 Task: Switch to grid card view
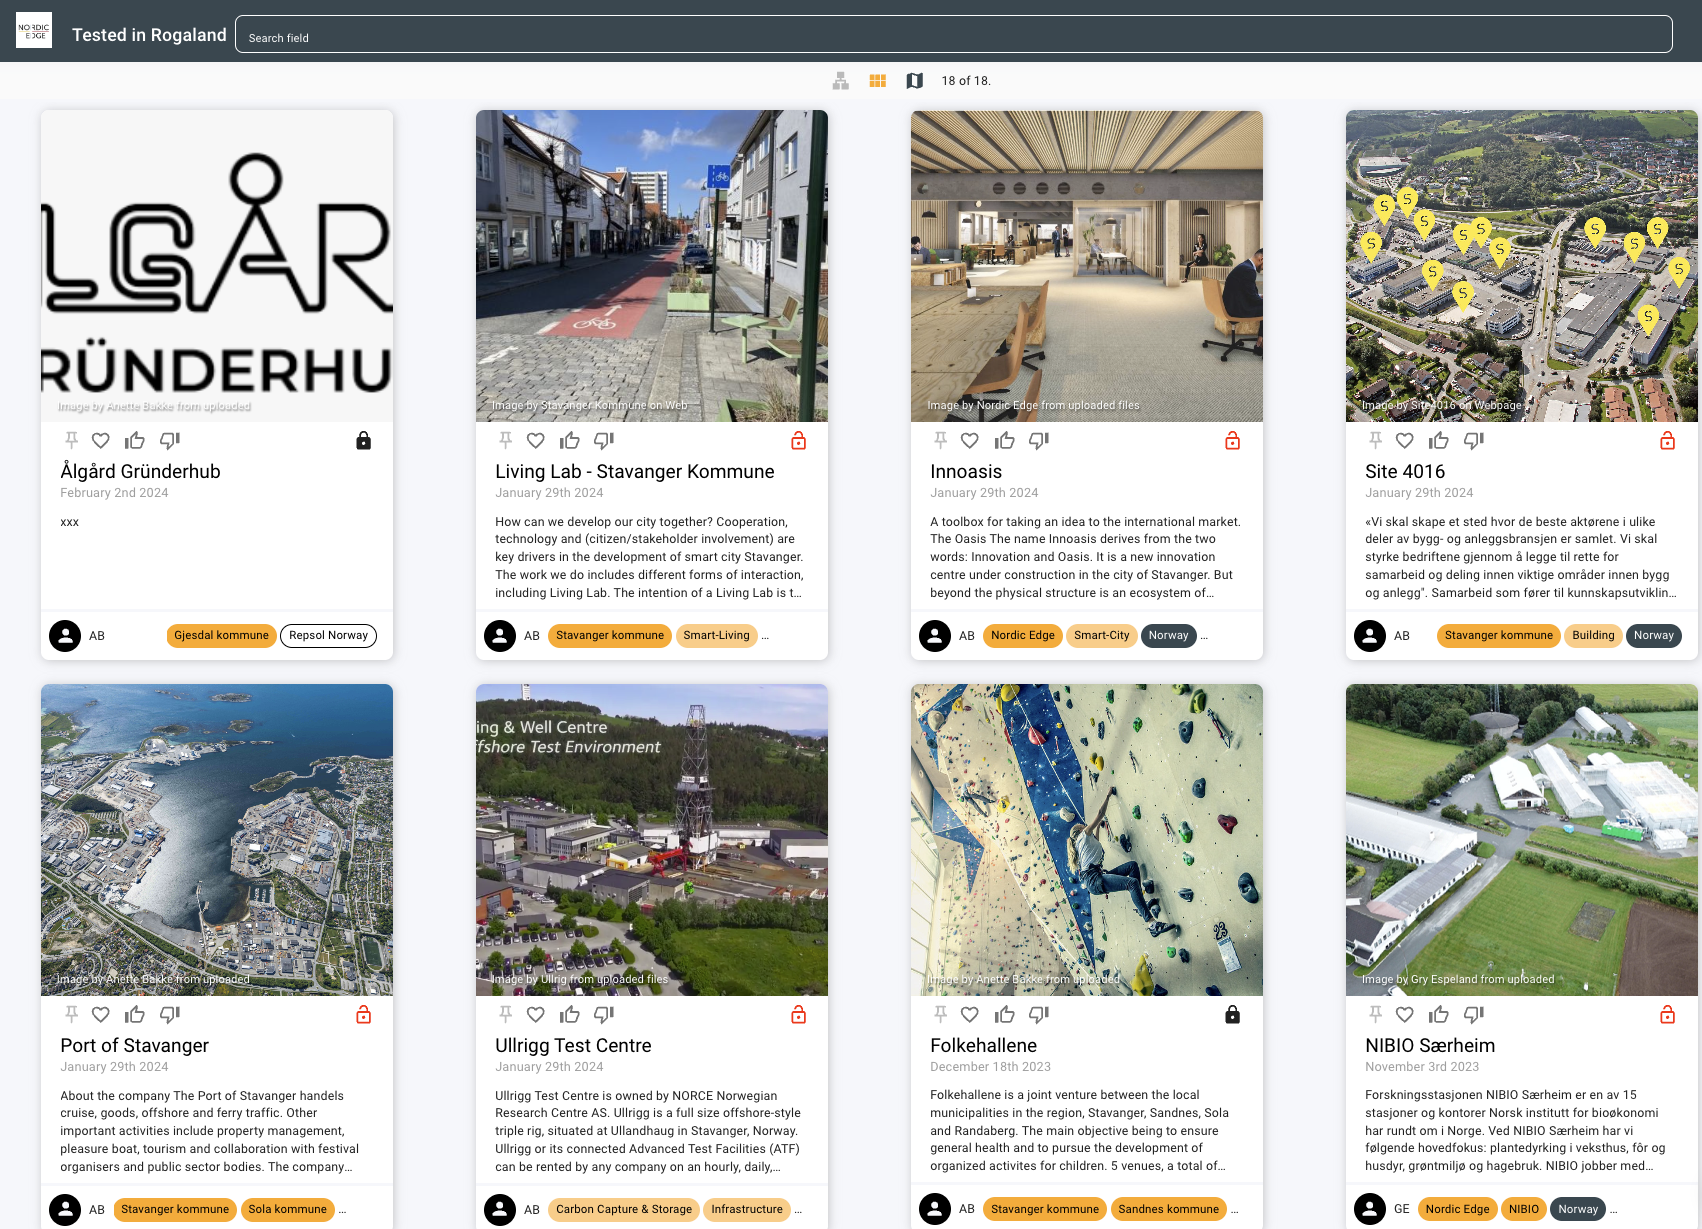click(878, 81)
